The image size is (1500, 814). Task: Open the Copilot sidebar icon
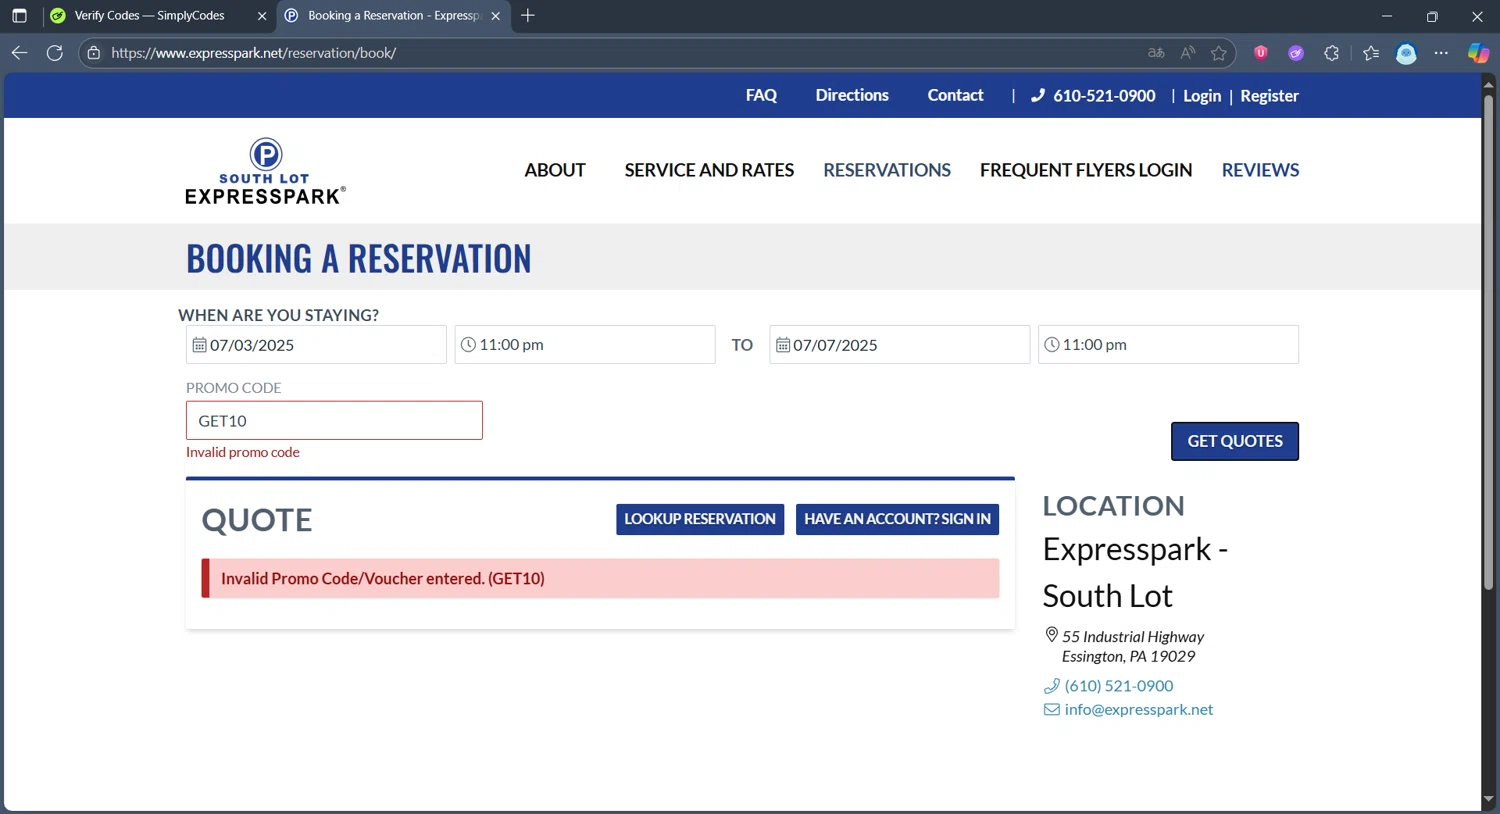click(x=1478, y=53)
